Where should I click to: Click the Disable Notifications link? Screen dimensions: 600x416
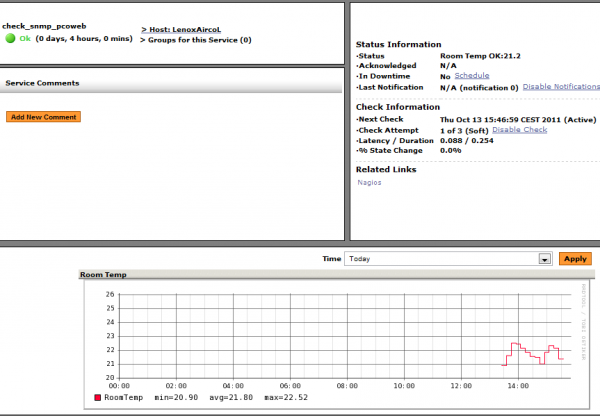560,87
